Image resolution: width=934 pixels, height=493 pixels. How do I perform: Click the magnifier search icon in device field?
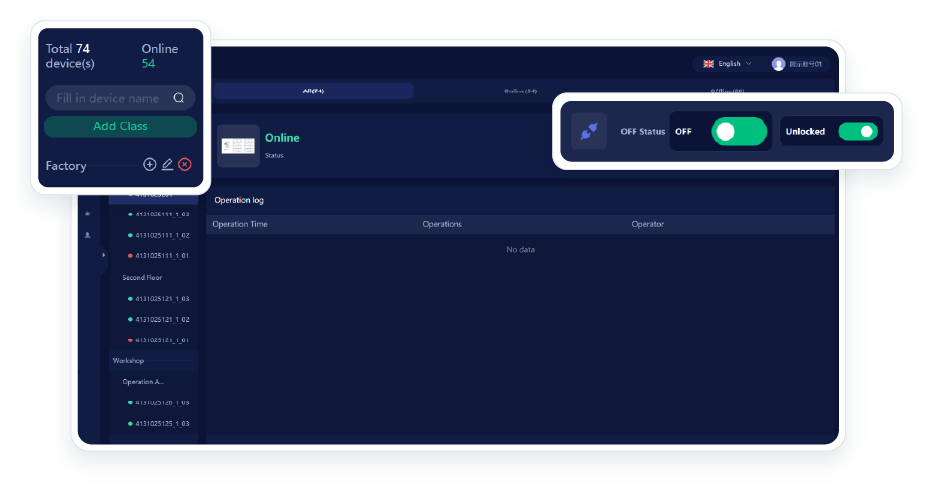179,98
